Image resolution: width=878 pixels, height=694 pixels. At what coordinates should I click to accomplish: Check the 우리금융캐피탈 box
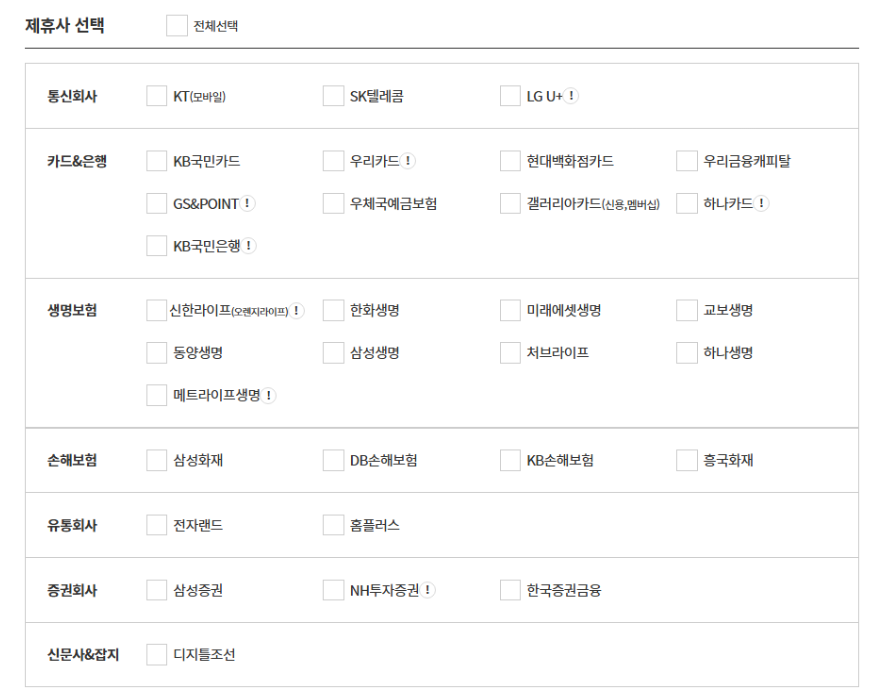click(686, 161)
